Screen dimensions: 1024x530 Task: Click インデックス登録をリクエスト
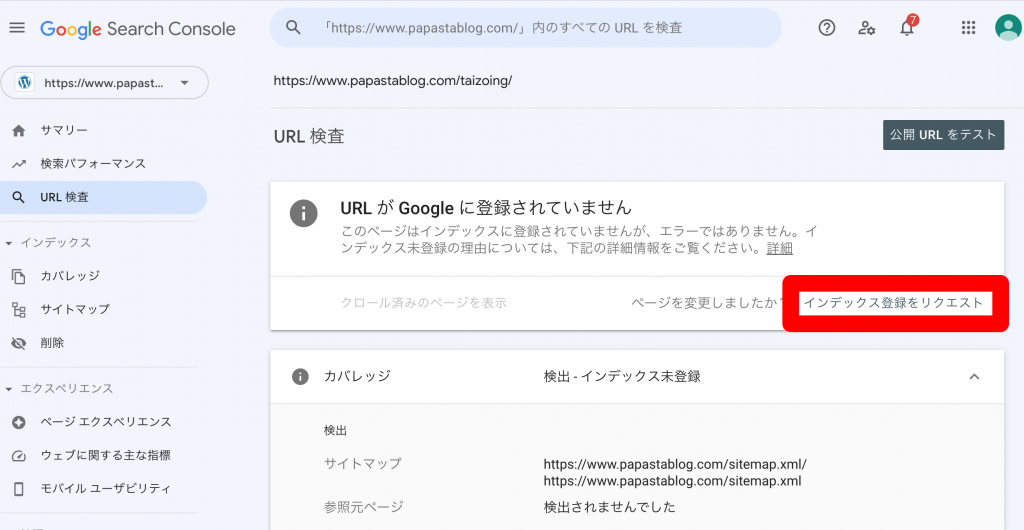pos(893,303)
